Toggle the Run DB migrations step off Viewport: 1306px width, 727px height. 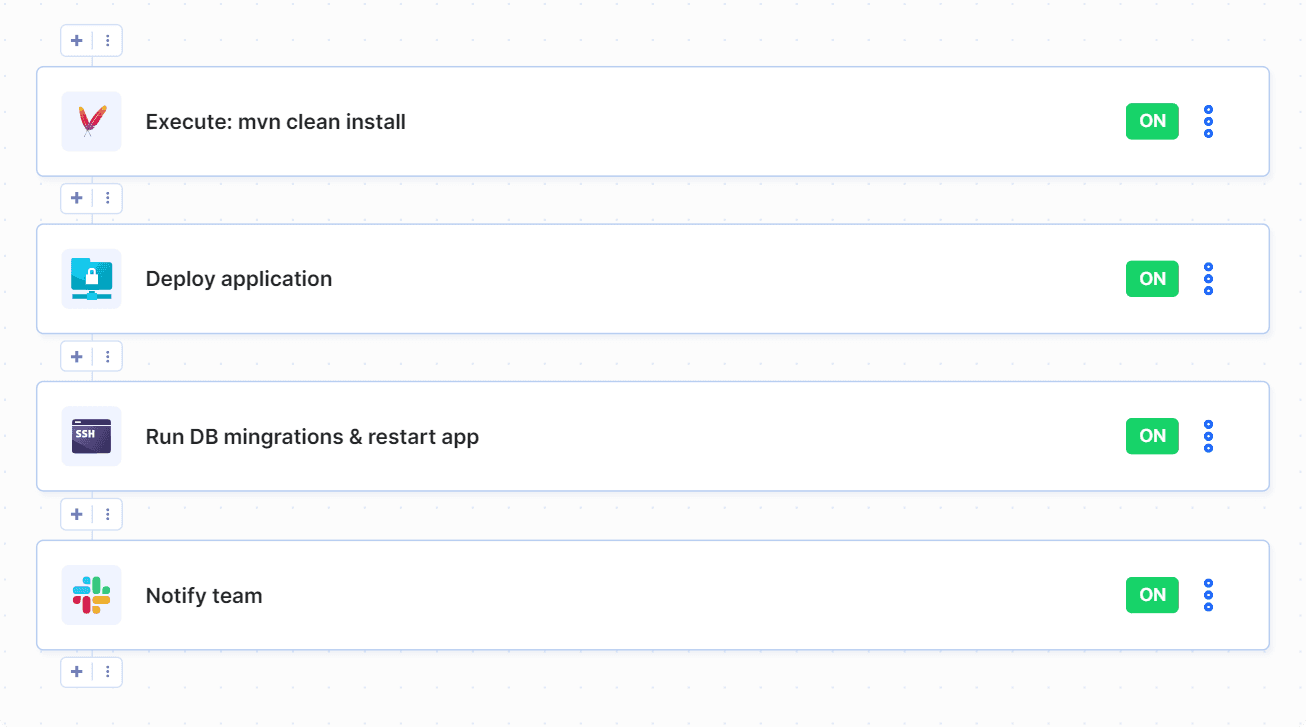click(x=1151, y=436)
